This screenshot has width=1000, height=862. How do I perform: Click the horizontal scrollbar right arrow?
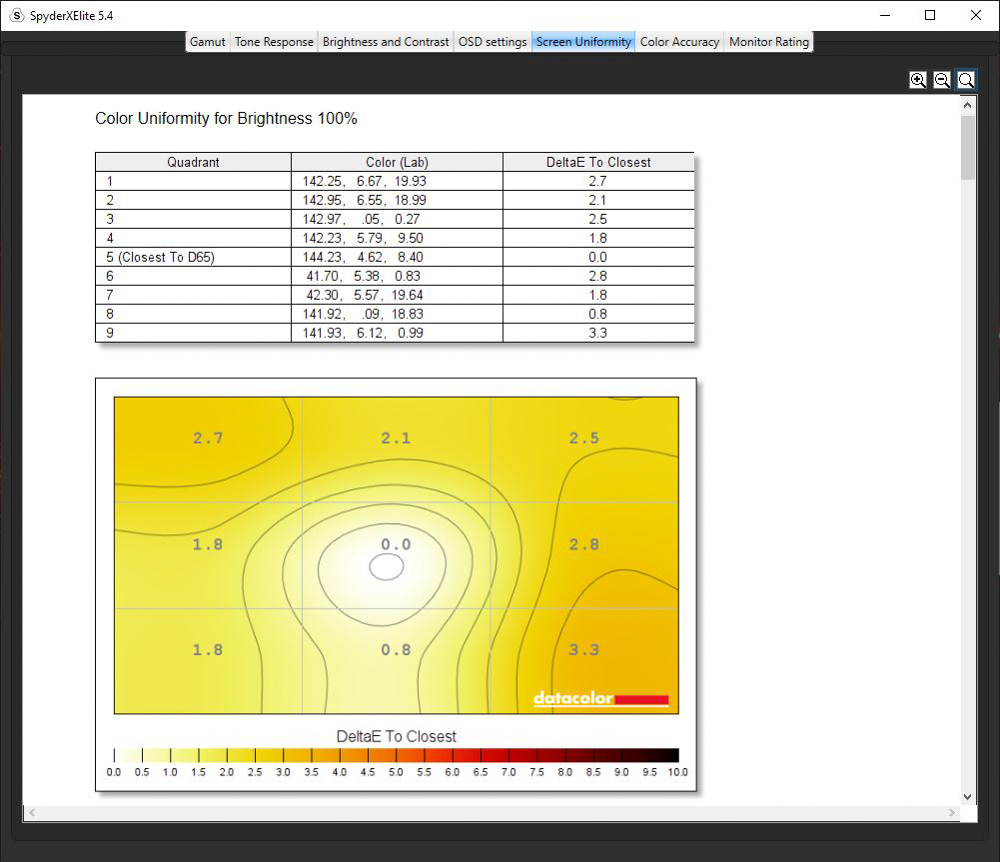952,812
